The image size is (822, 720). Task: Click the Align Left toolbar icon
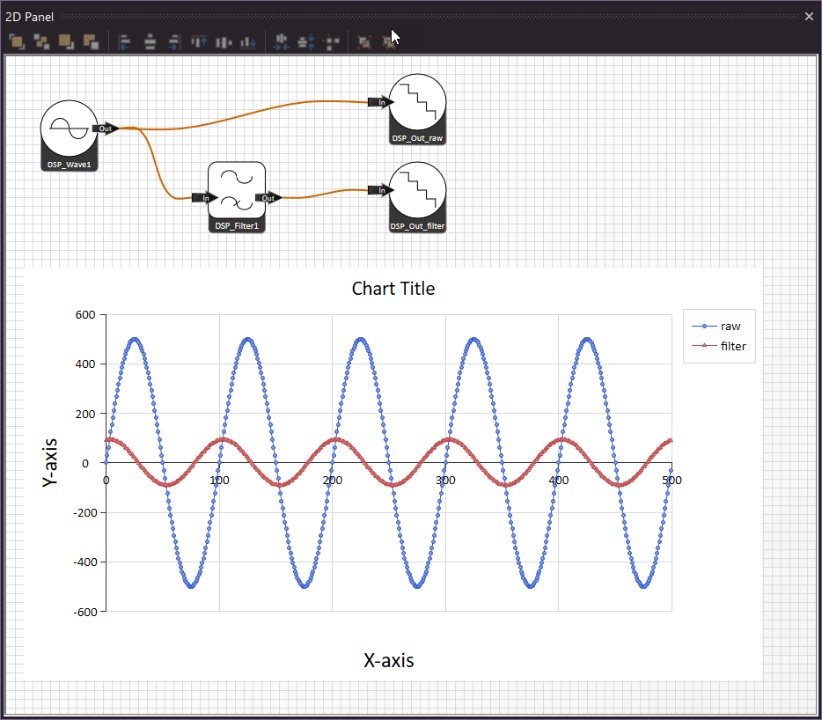(125, 42)
